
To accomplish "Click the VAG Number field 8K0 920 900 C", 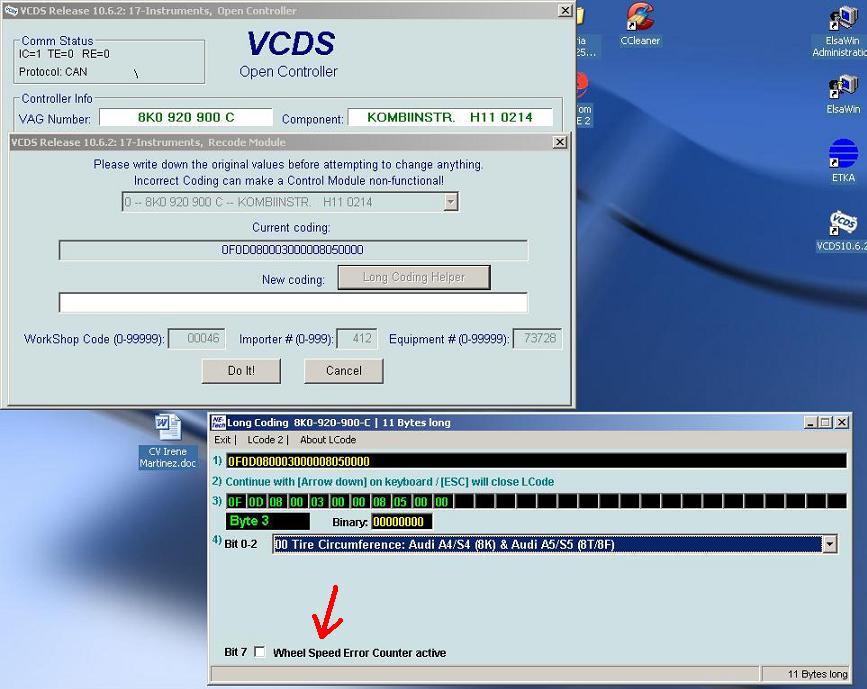I will tap(186, 117).
